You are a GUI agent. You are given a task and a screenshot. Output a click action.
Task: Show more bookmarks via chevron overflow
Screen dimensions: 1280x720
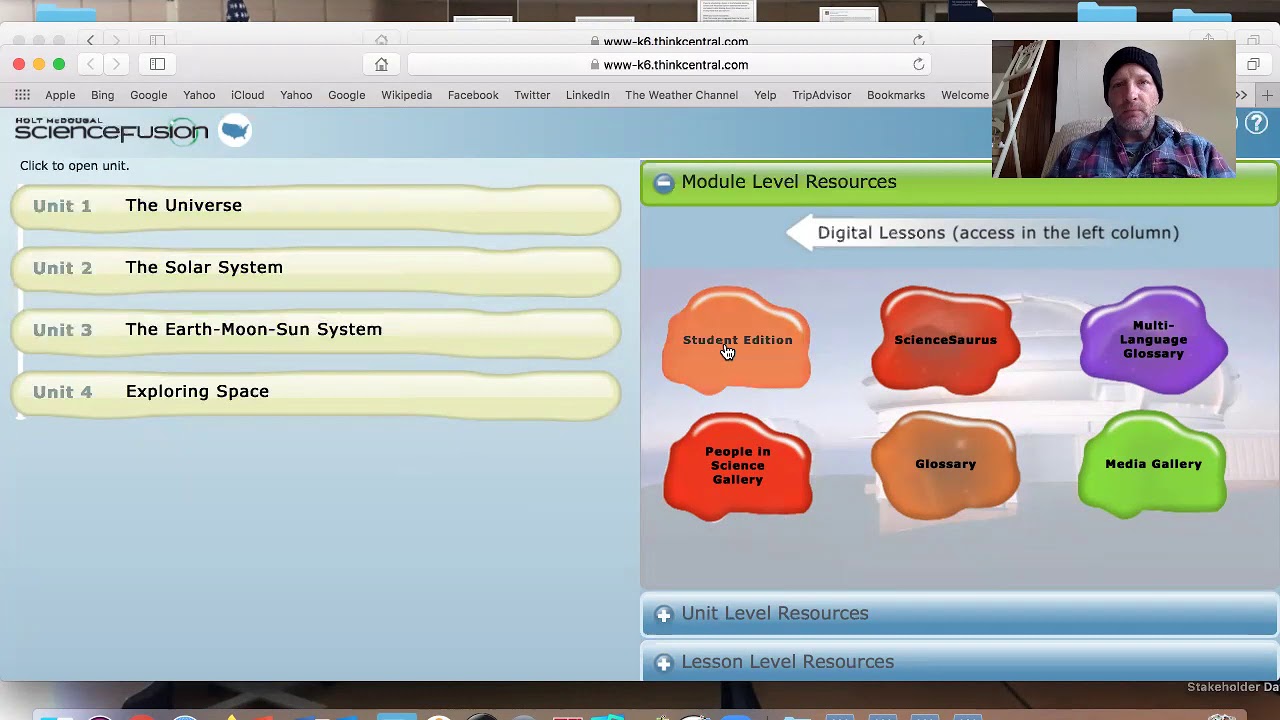1242,95
